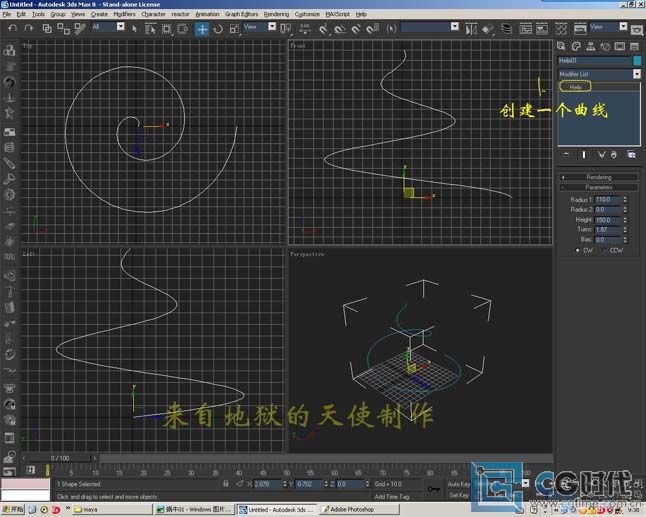Toggle Window/Crossing selection mode icon

183,29
